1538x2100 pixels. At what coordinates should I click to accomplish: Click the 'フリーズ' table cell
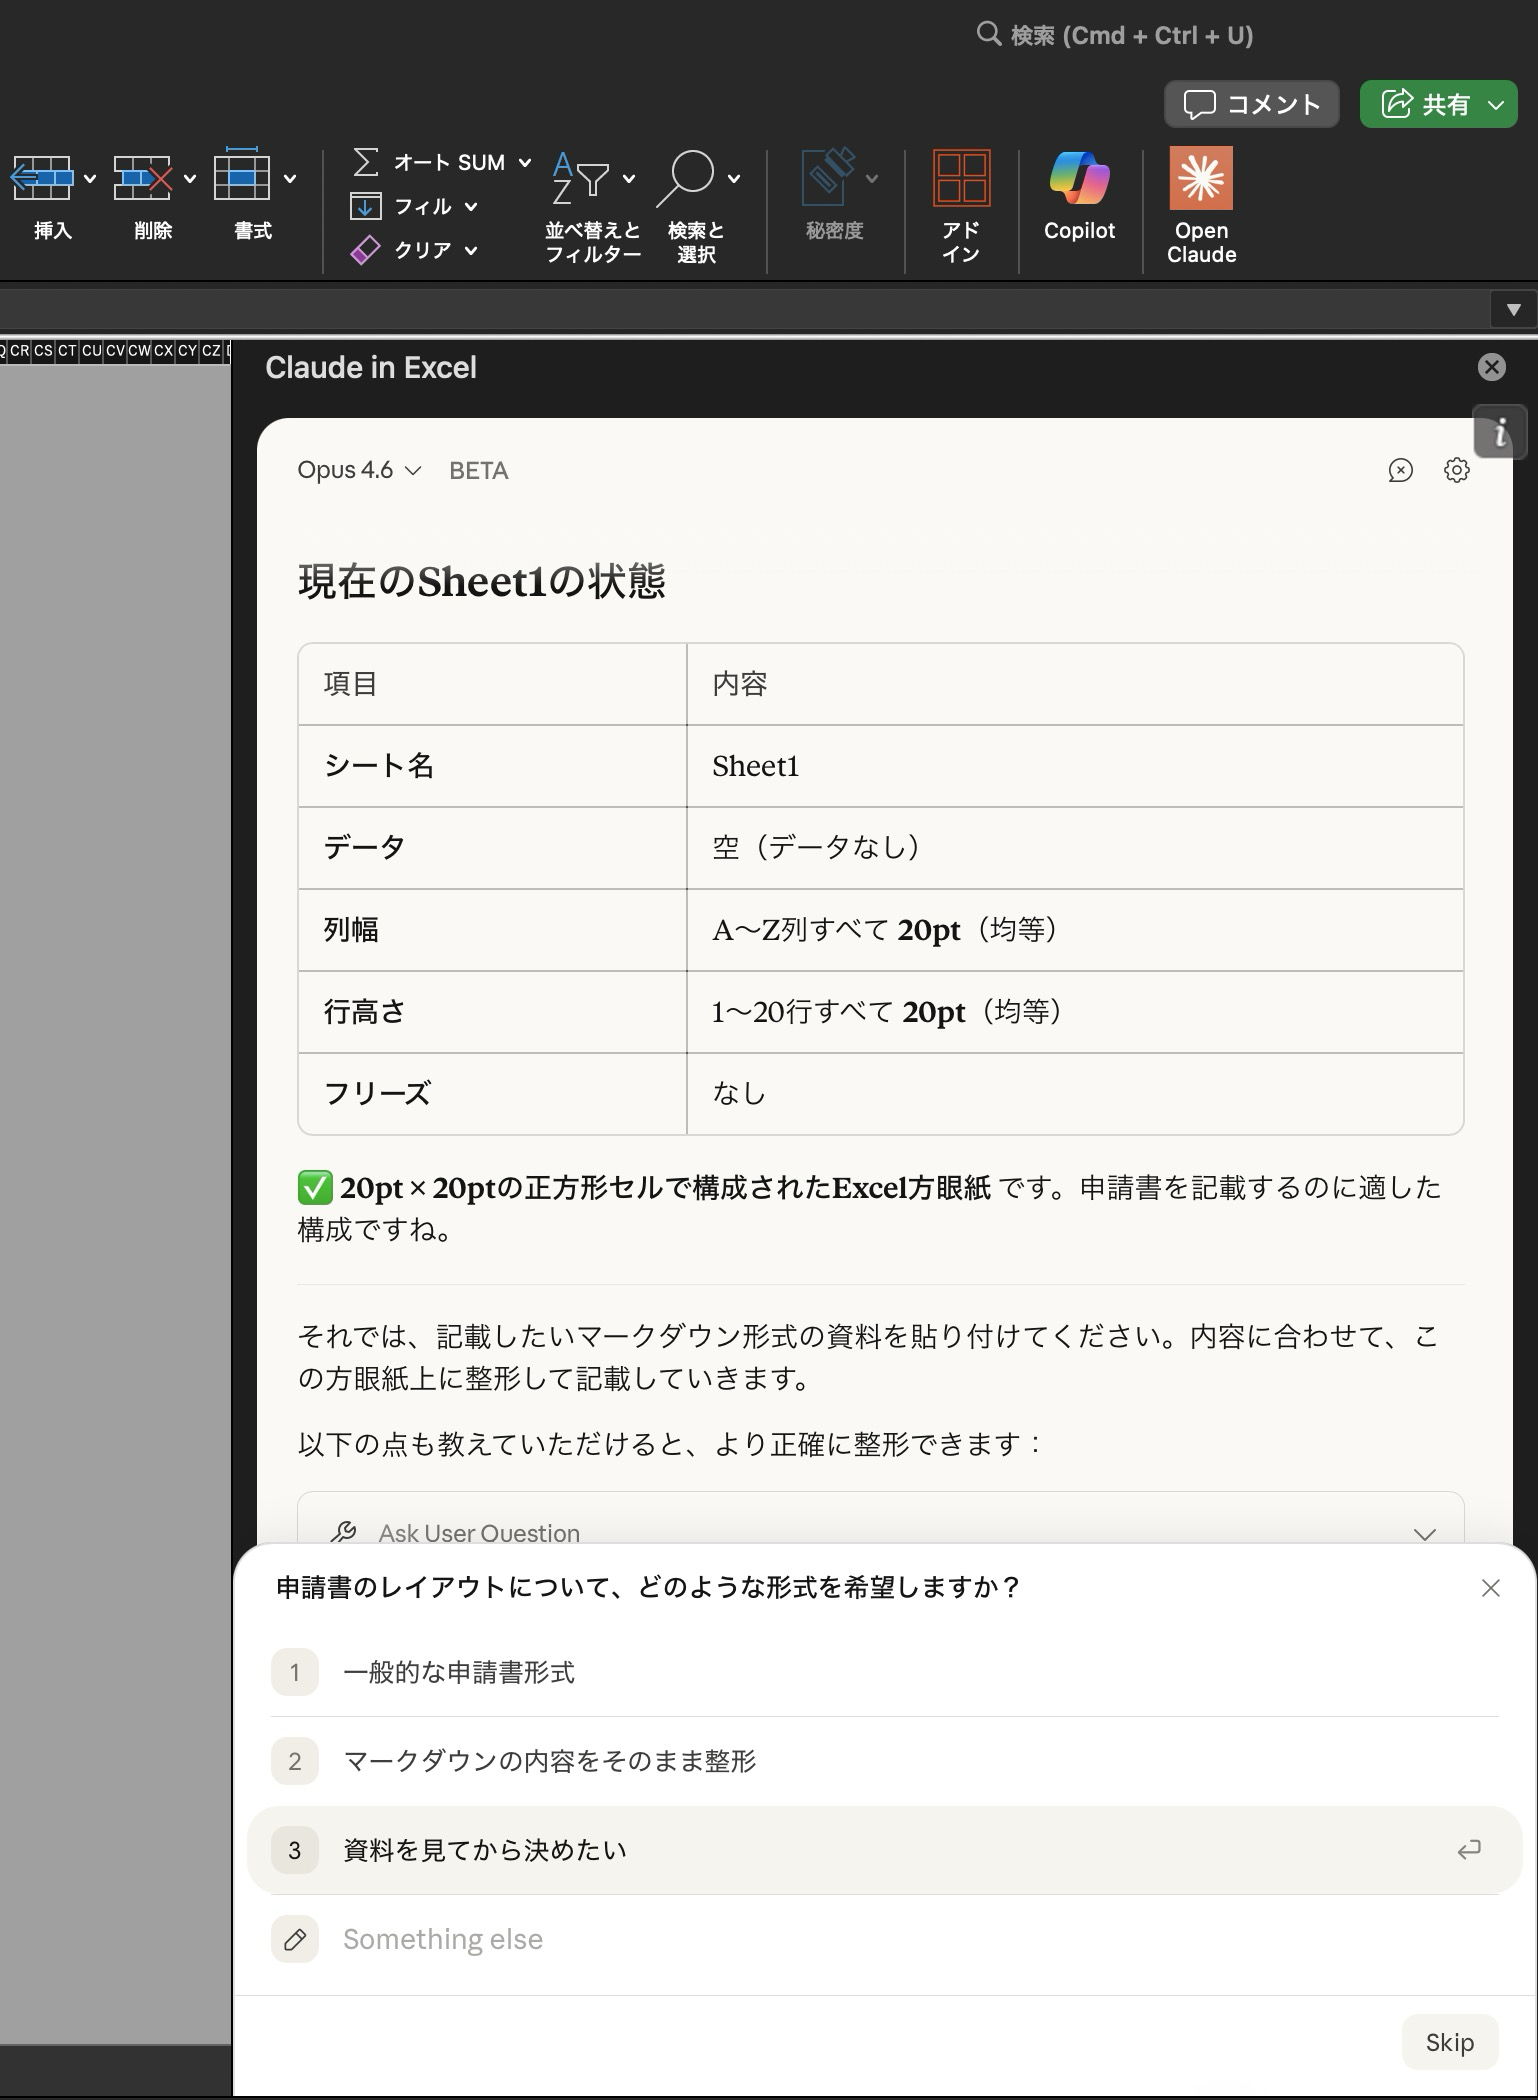tap(492, 1094)
